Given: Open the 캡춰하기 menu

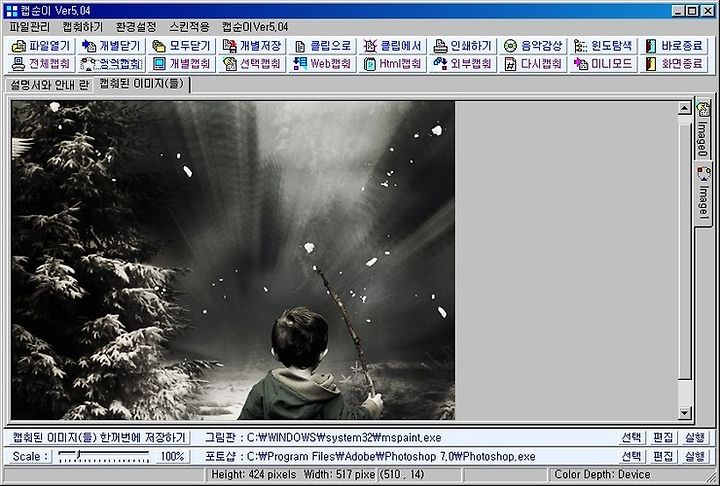Looking at the screenshot, I should [x=83, y=27].
